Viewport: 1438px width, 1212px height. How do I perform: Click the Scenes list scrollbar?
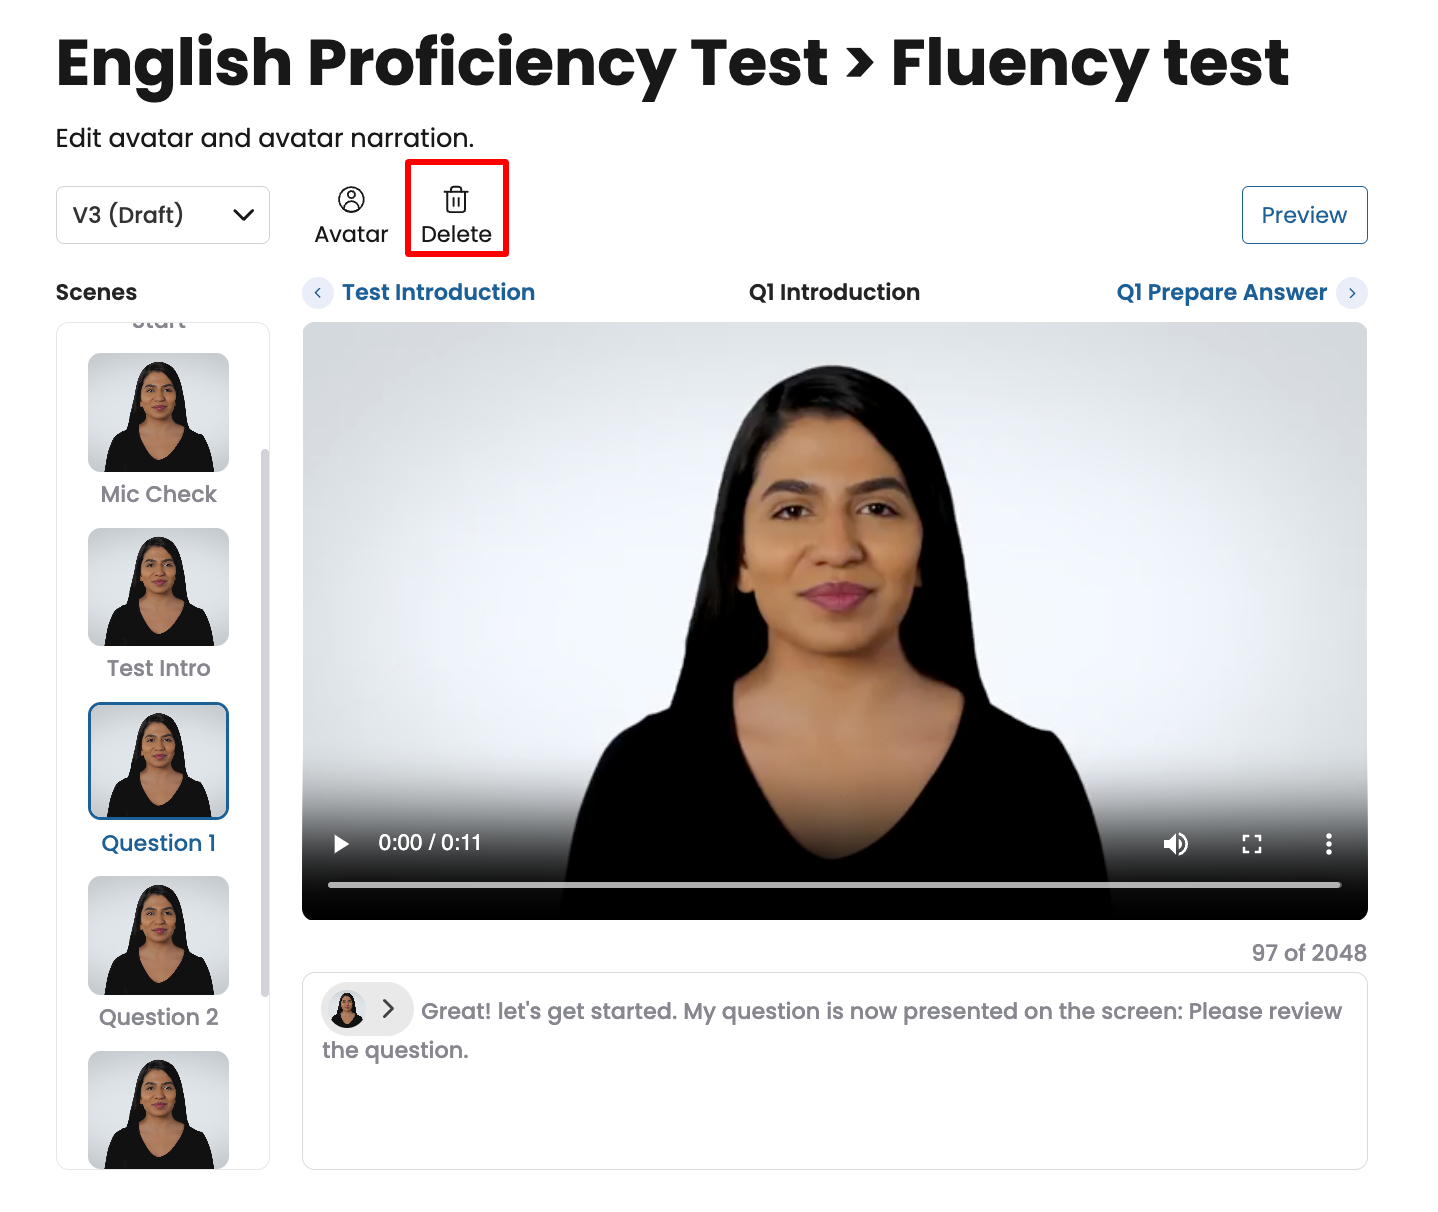[265, 723]
